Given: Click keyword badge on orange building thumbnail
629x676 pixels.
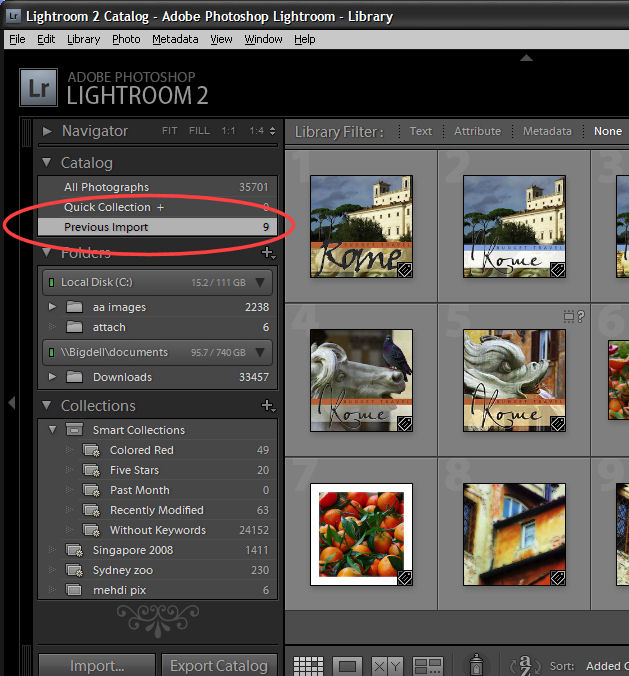Looking at the screenshot, I should [557, 578].
